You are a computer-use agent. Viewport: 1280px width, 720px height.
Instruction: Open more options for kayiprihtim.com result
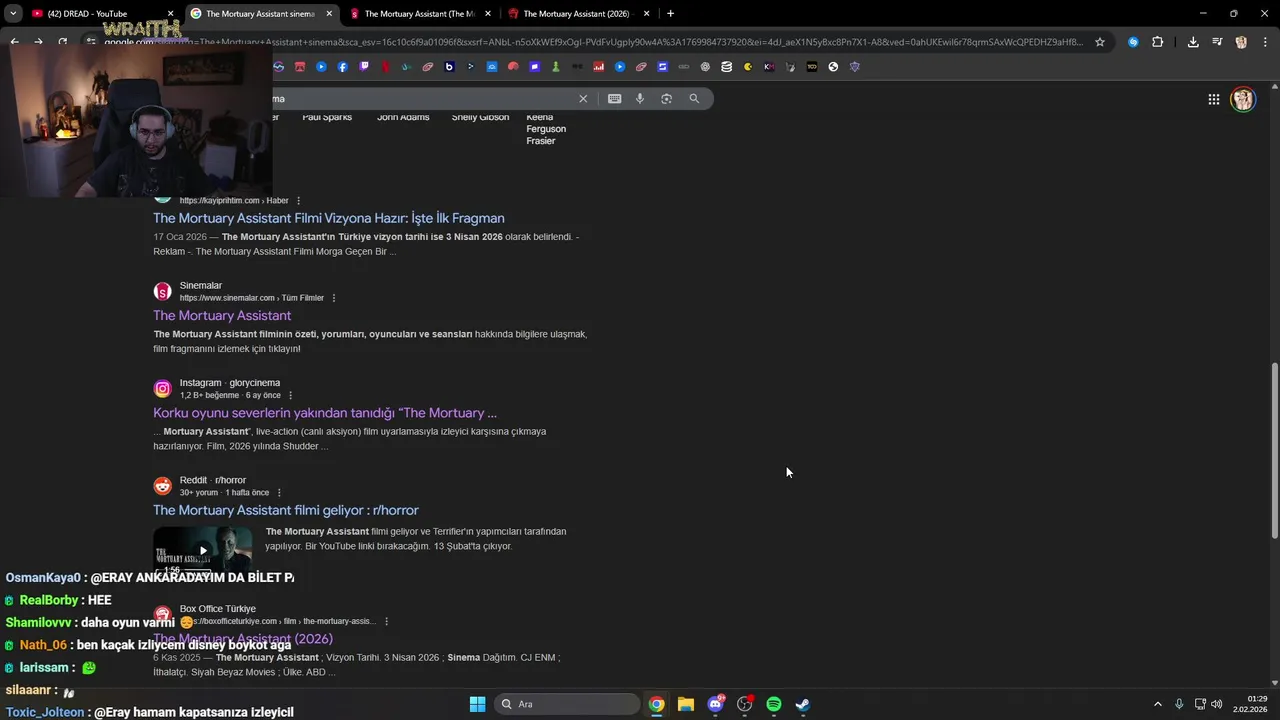(298, 201)
